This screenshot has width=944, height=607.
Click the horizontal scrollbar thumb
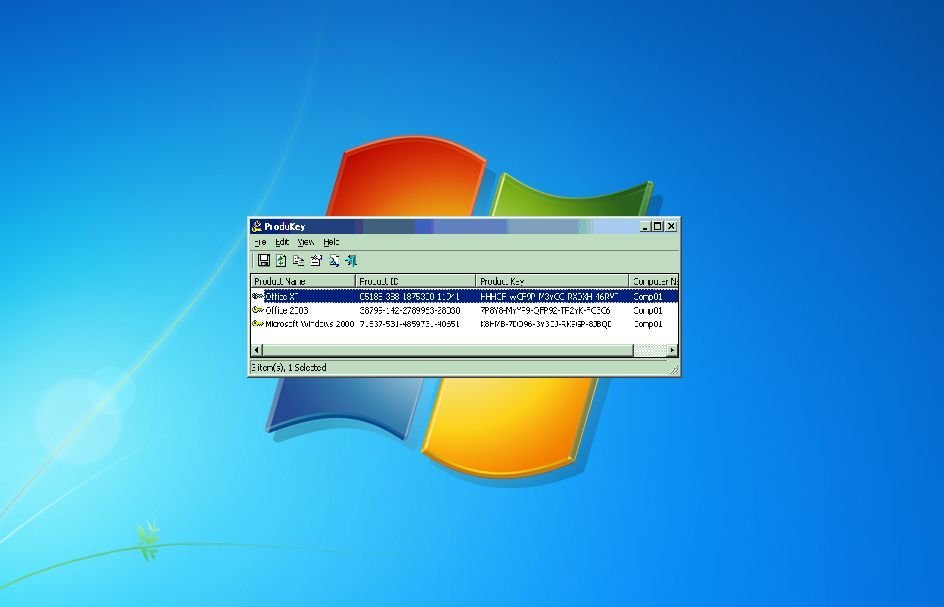[448, 350]
